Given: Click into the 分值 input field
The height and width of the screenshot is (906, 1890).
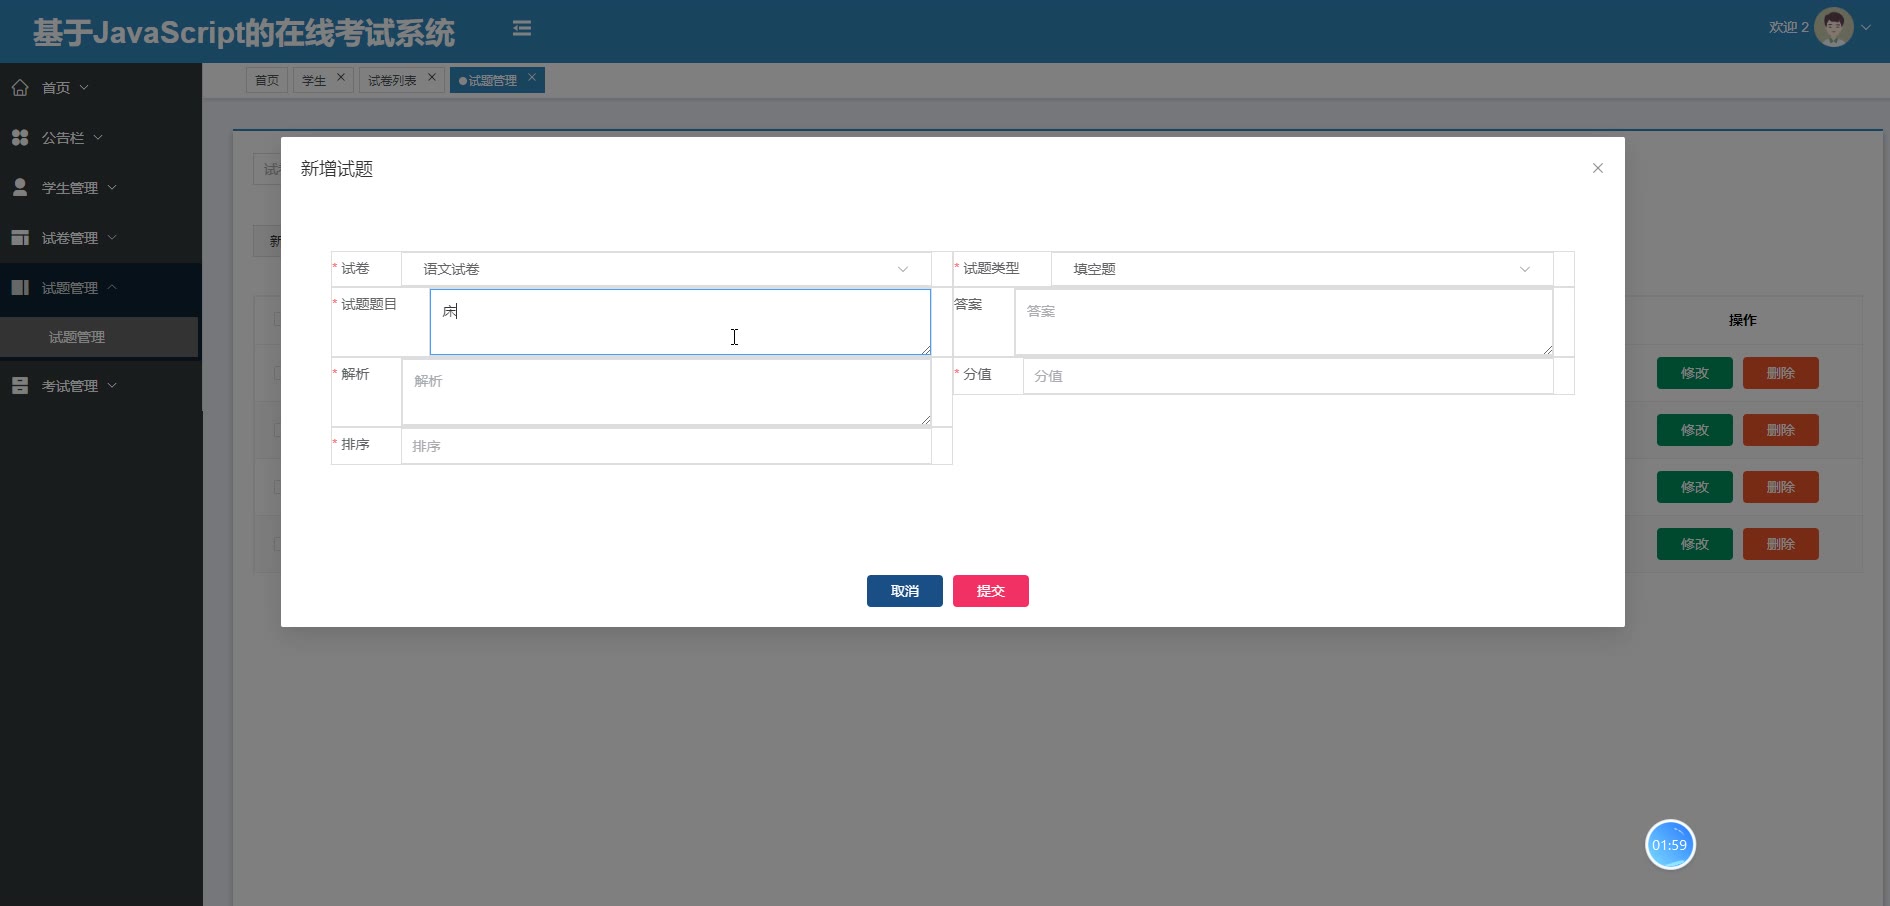Looking at the screenshot, I should 1288,376.
